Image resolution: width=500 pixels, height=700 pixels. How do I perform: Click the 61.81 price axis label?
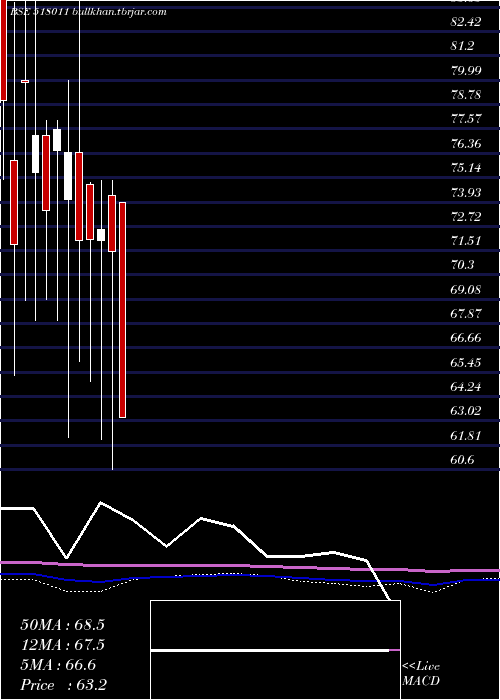pos(466,435)
